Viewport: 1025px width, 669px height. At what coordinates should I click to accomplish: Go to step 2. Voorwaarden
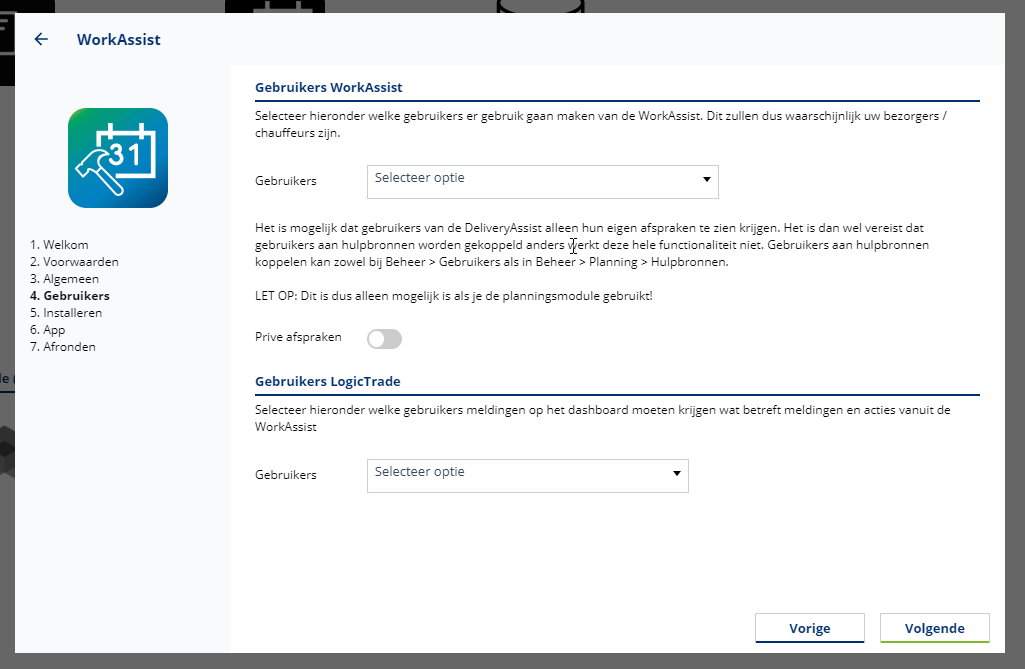[74, 262]
